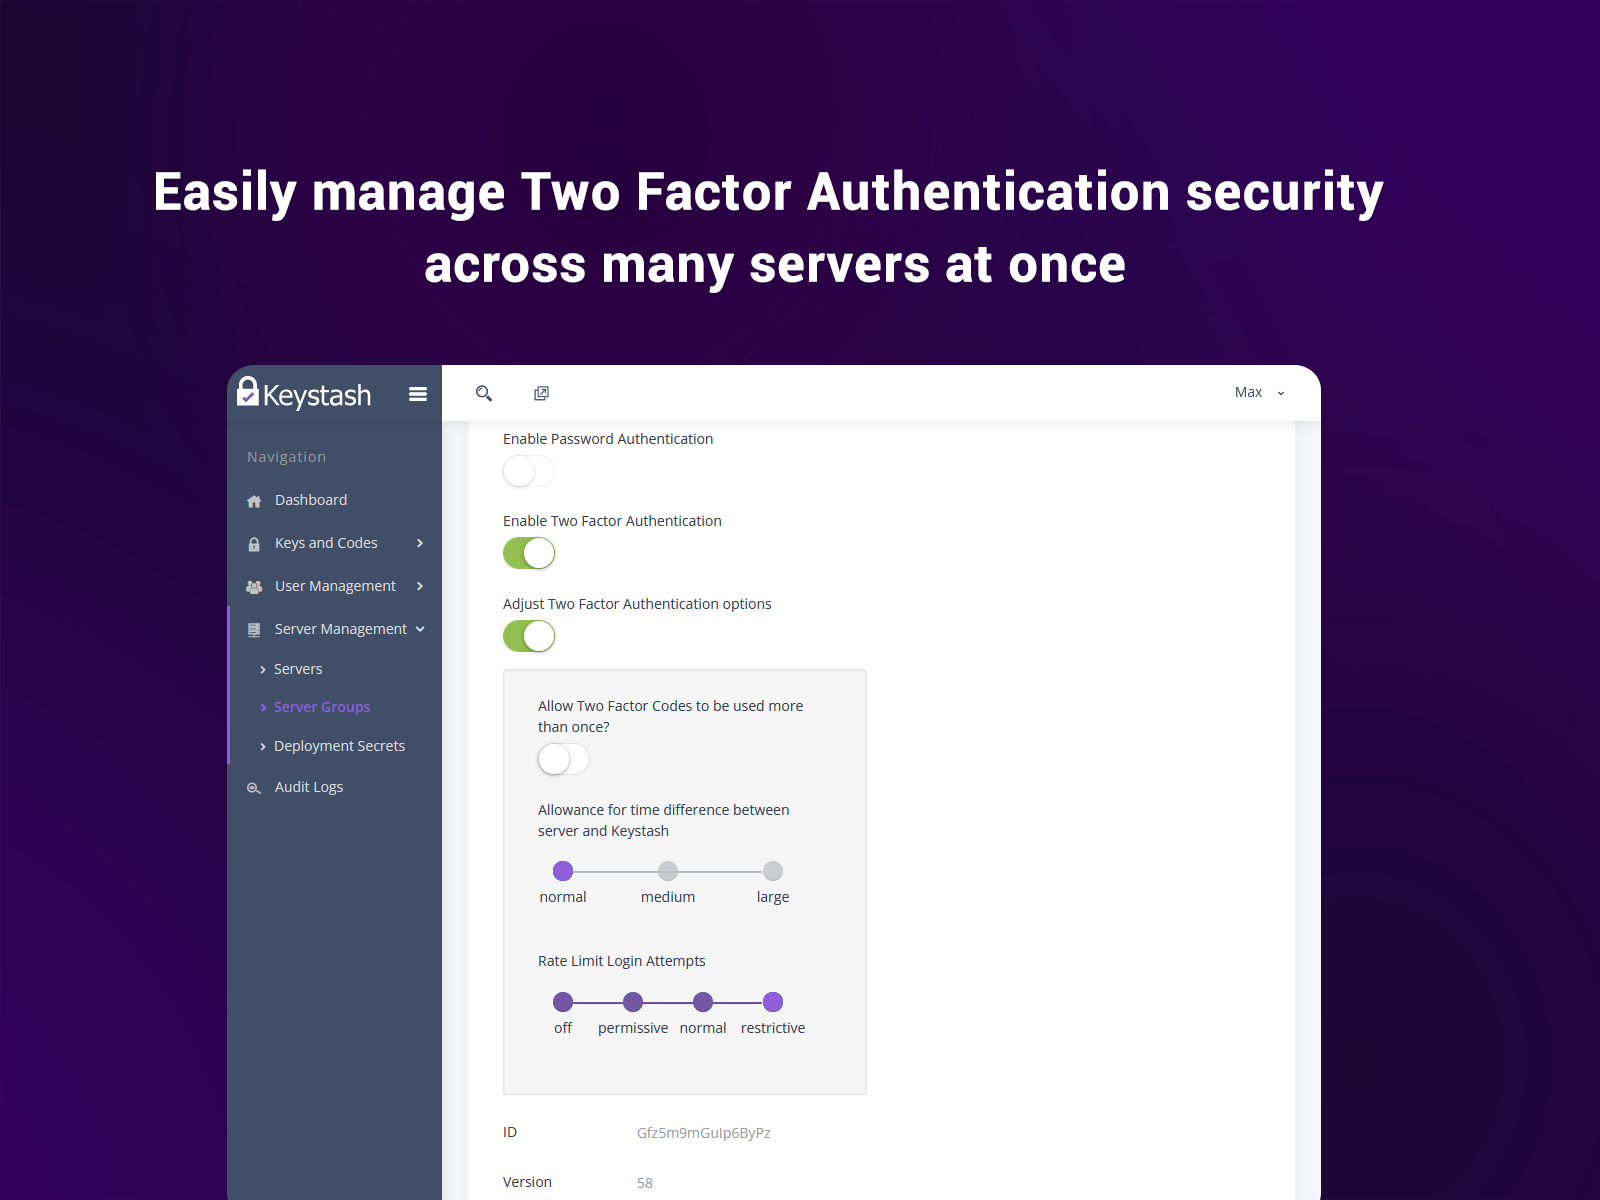Disable Enable Two Factor Authentication

(x=529, y=553)
